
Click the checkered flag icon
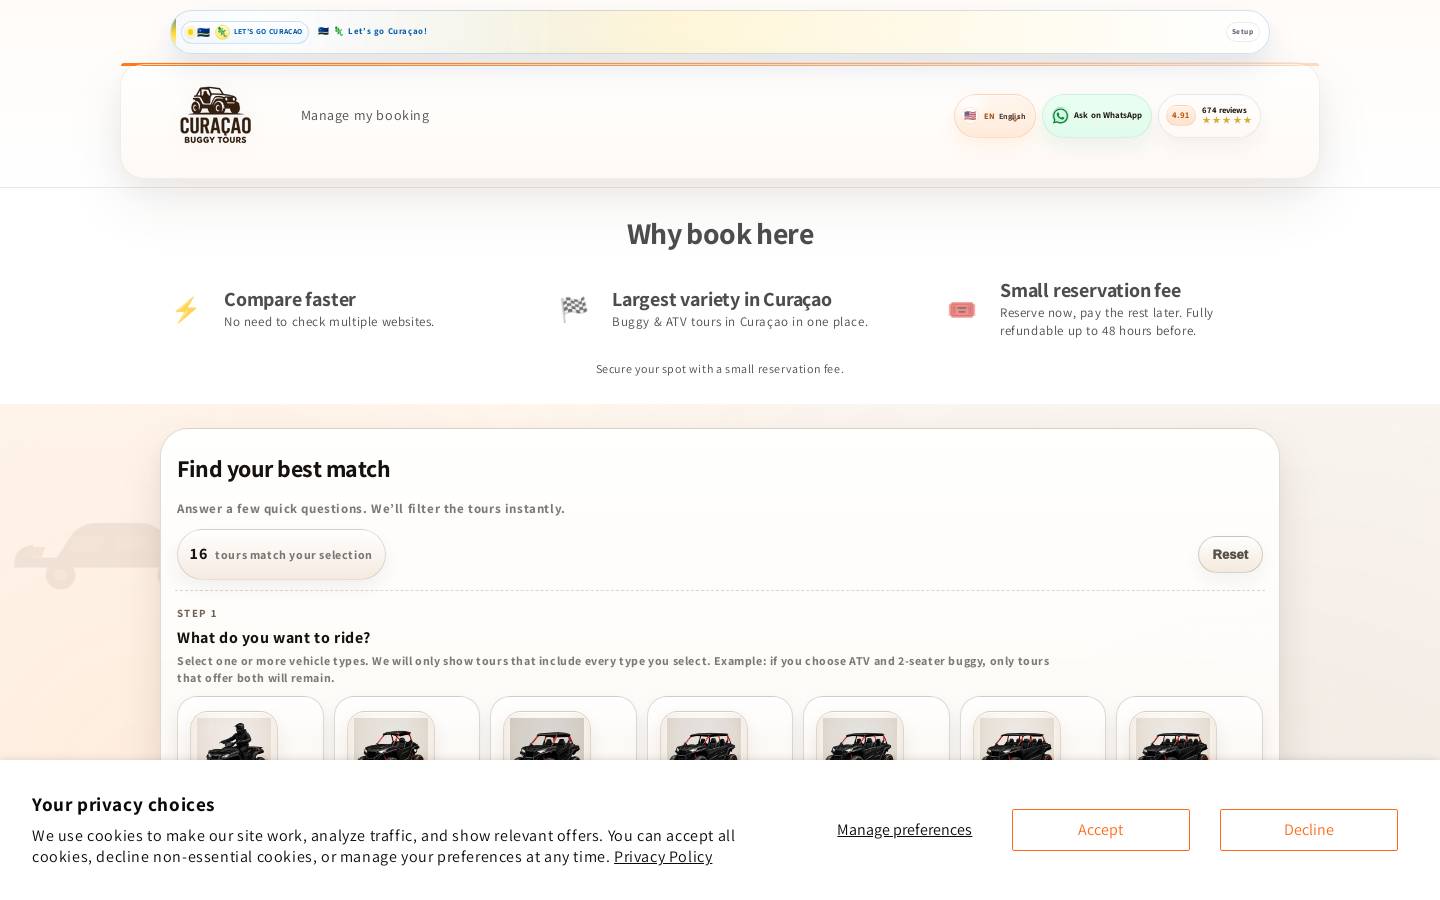574,310
